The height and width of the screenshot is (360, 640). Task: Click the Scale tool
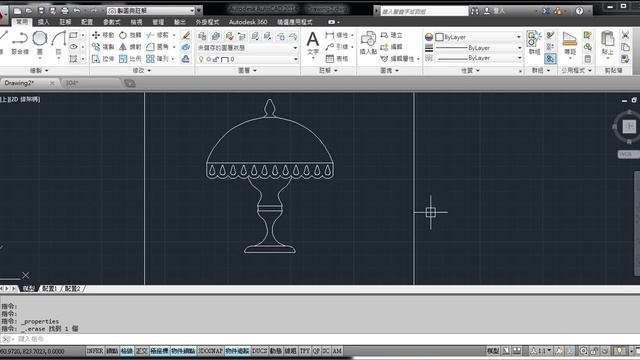pos(130,59)
